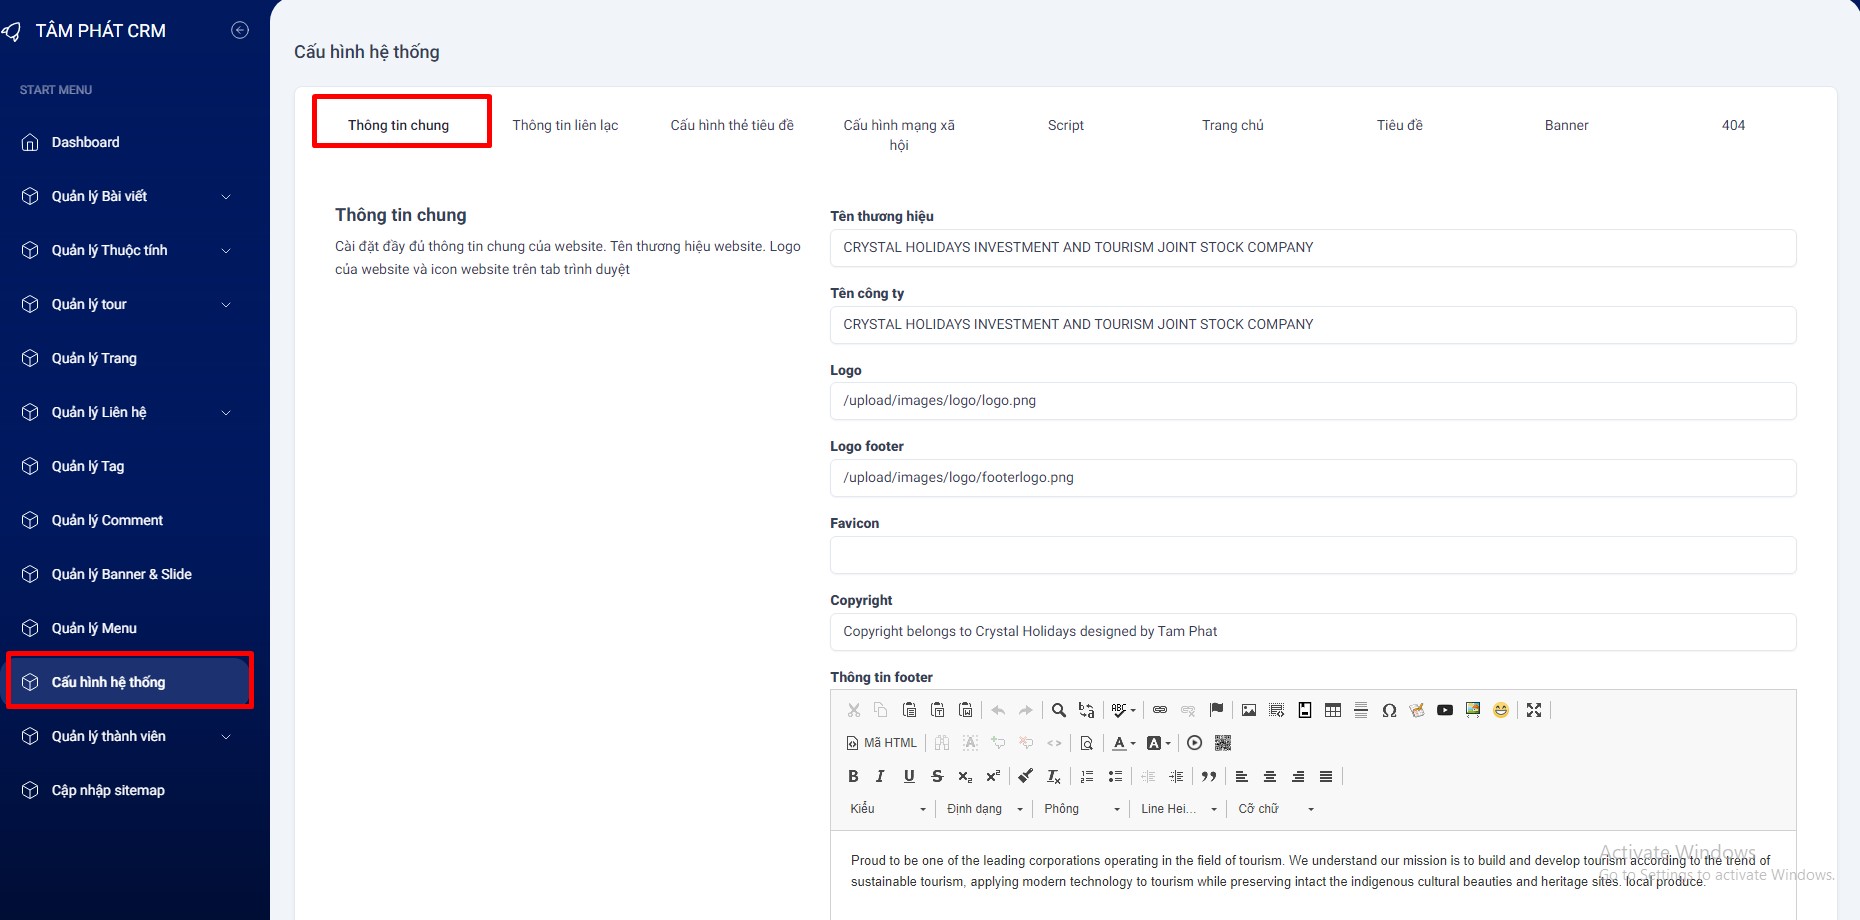Toggle bold formatting
Viewport: 1860px width, 920px height.
[853, 776]
